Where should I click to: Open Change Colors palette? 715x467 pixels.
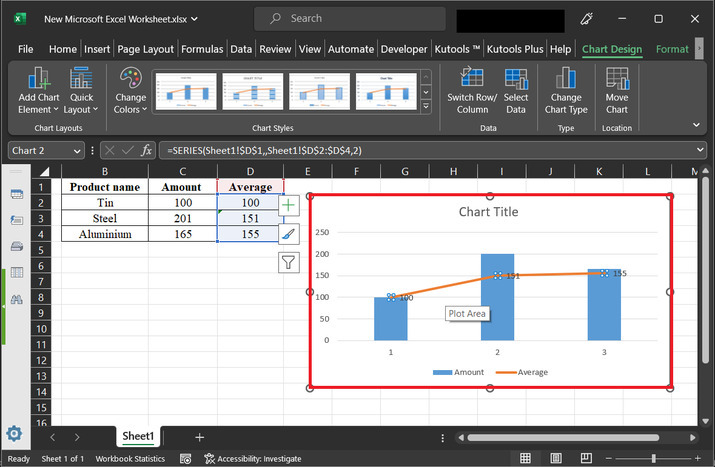(130, 91)
